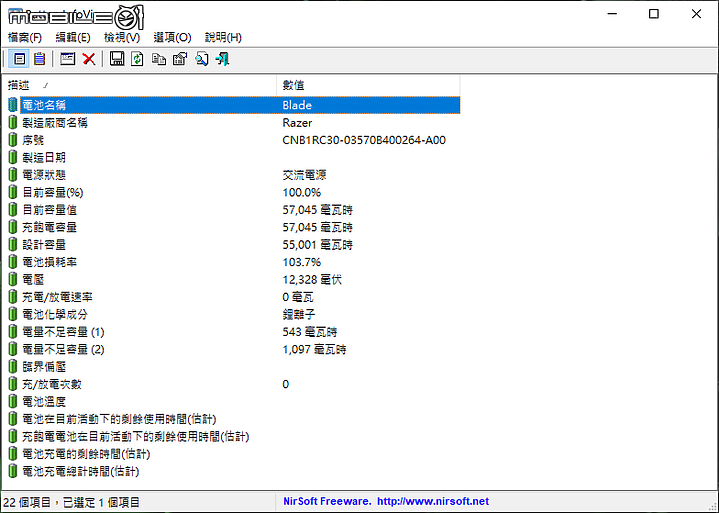Select the battery information view toolbar icon
Image resolution: width=719 pixels, height=513 pixels.
pos(19,59)
